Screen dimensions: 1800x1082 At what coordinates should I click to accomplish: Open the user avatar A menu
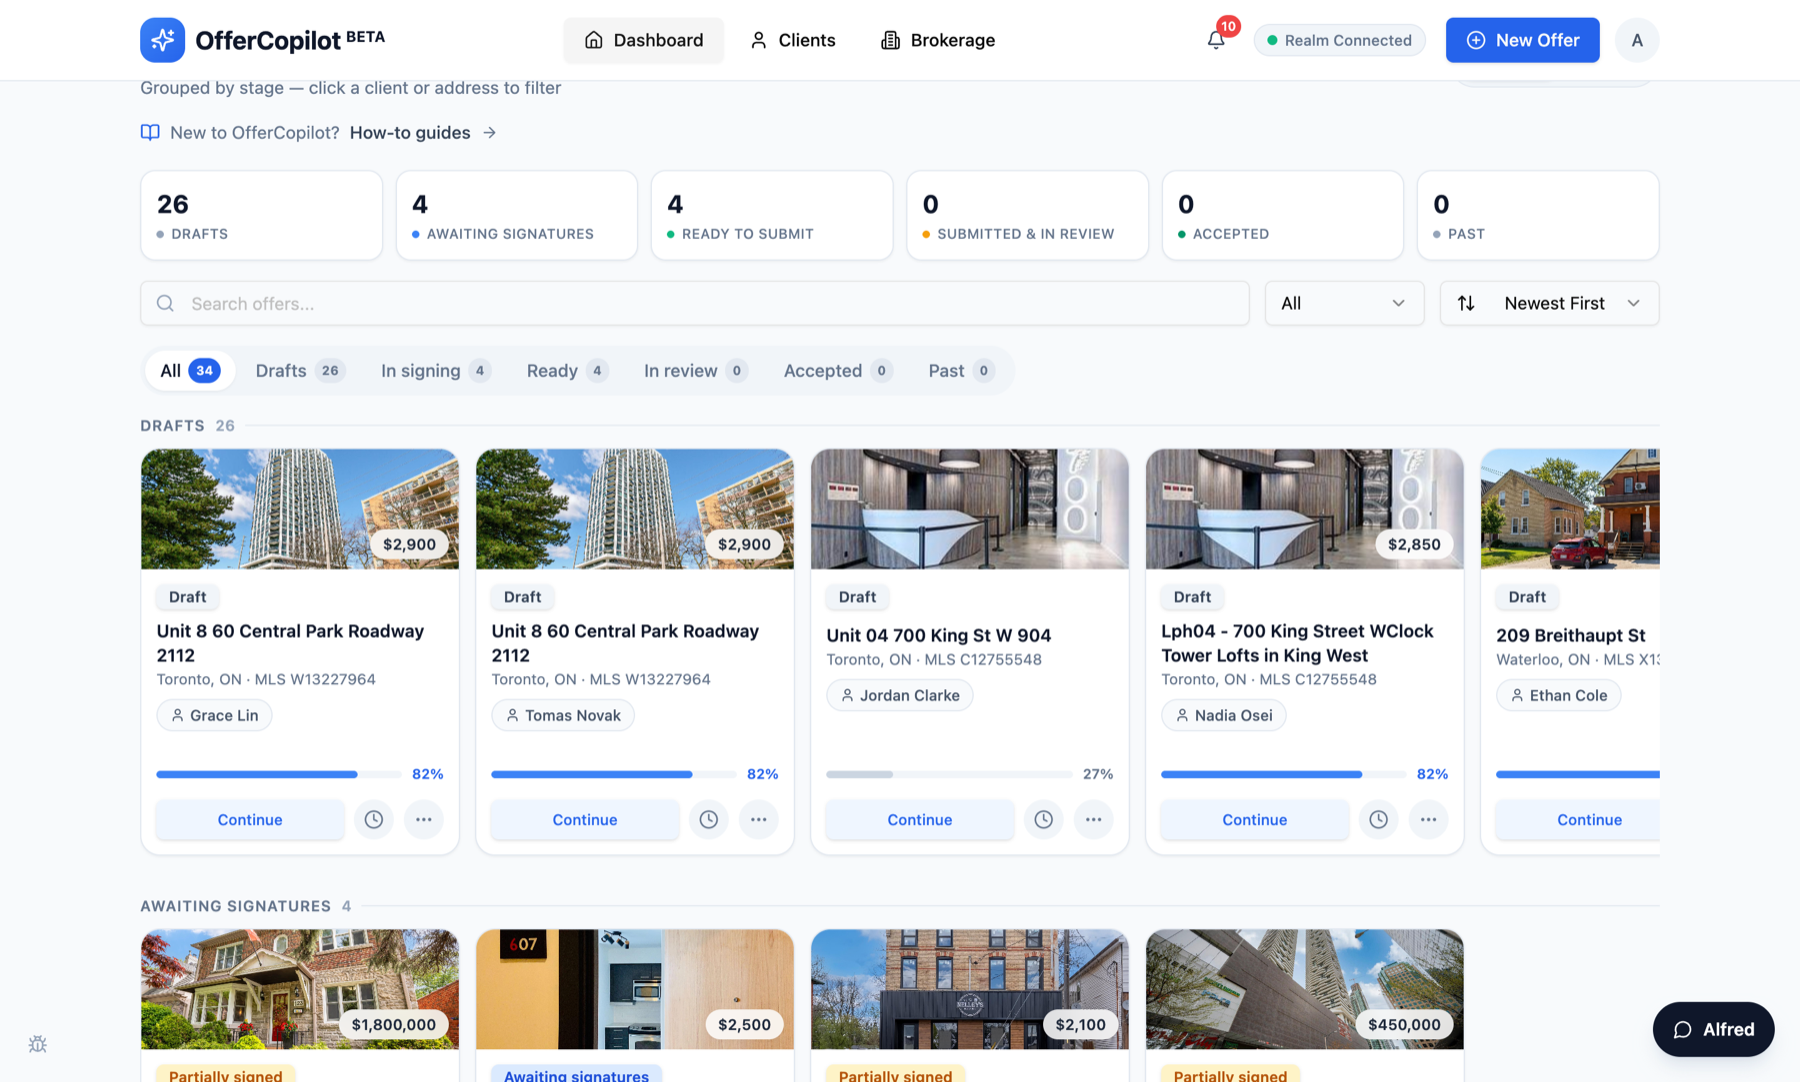[1637, 40]
